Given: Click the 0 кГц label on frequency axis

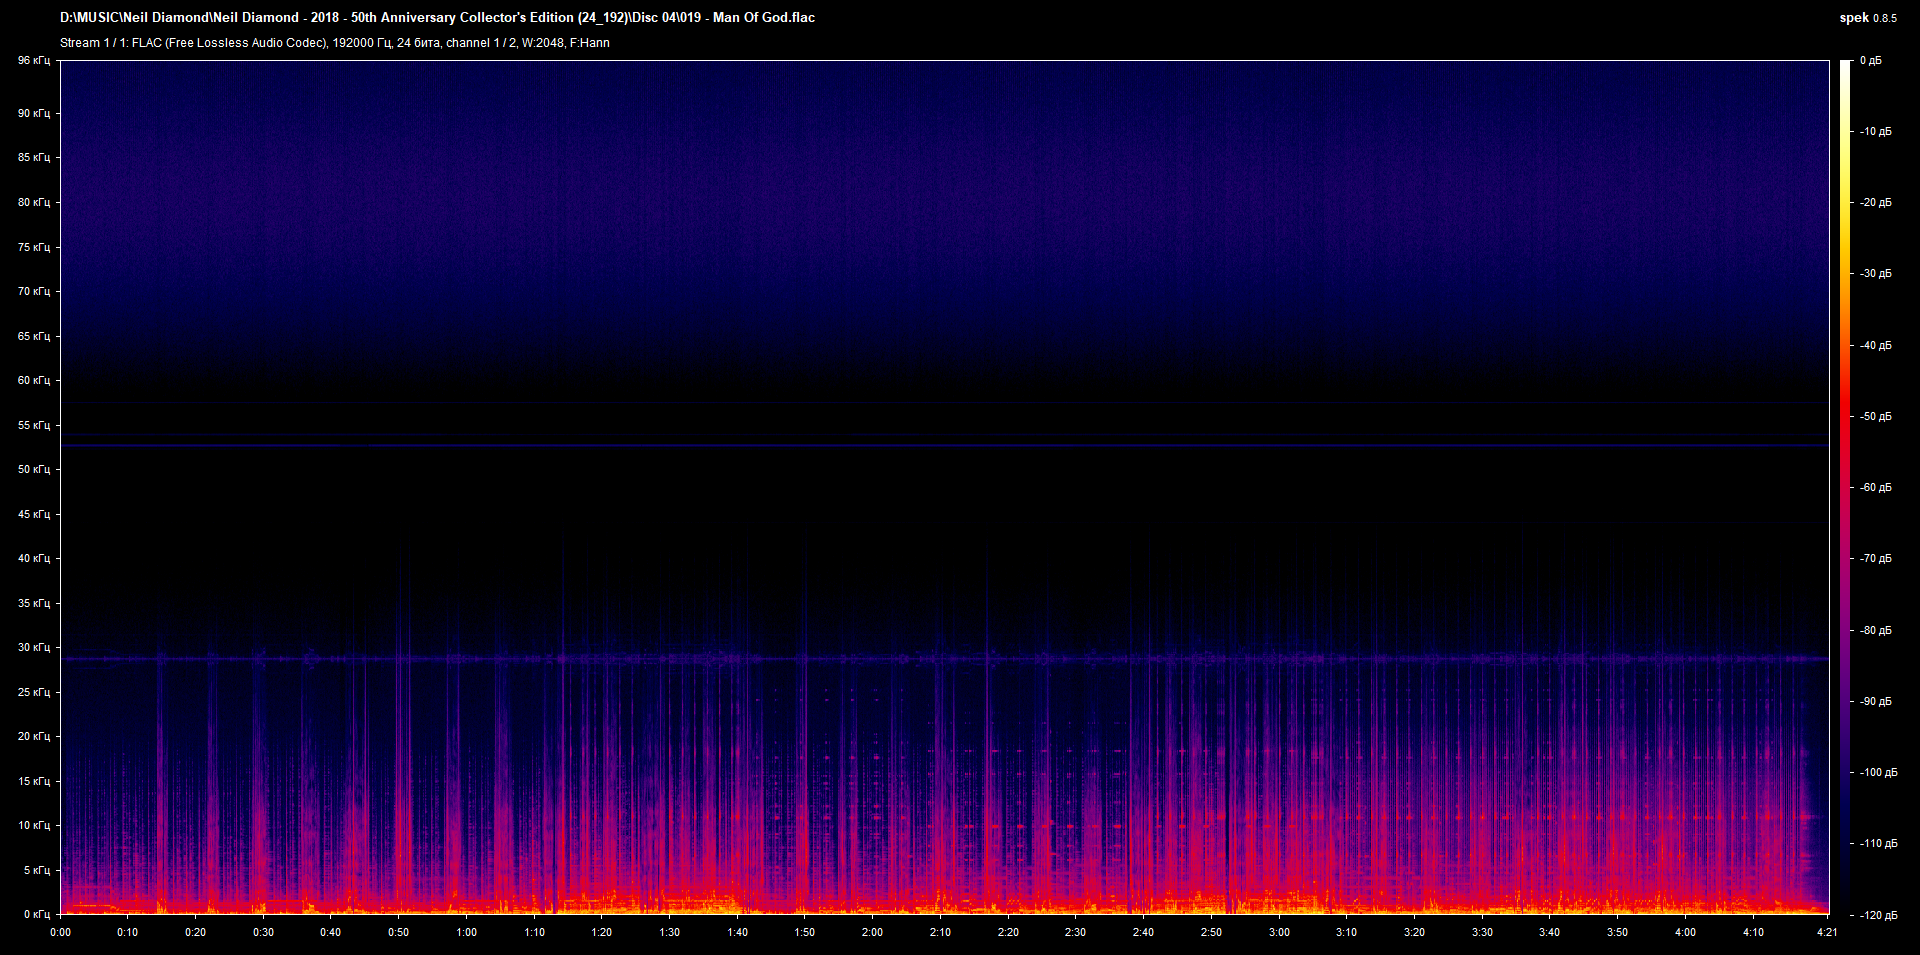Looking at the screenshot, I should coord(37,915).
